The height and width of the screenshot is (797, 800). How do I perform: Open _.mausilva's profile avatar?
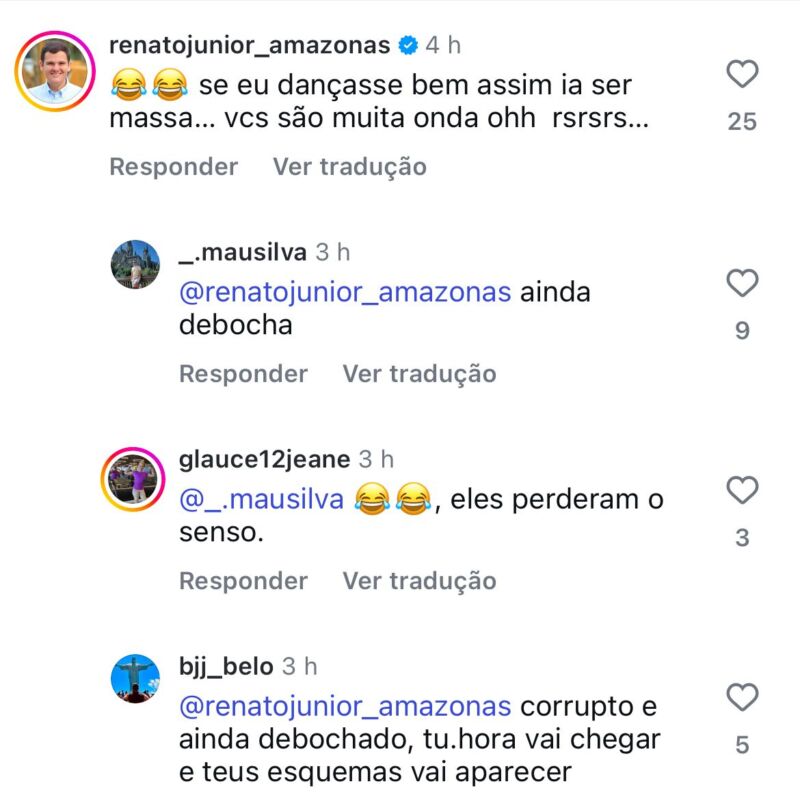click(135, 265)
